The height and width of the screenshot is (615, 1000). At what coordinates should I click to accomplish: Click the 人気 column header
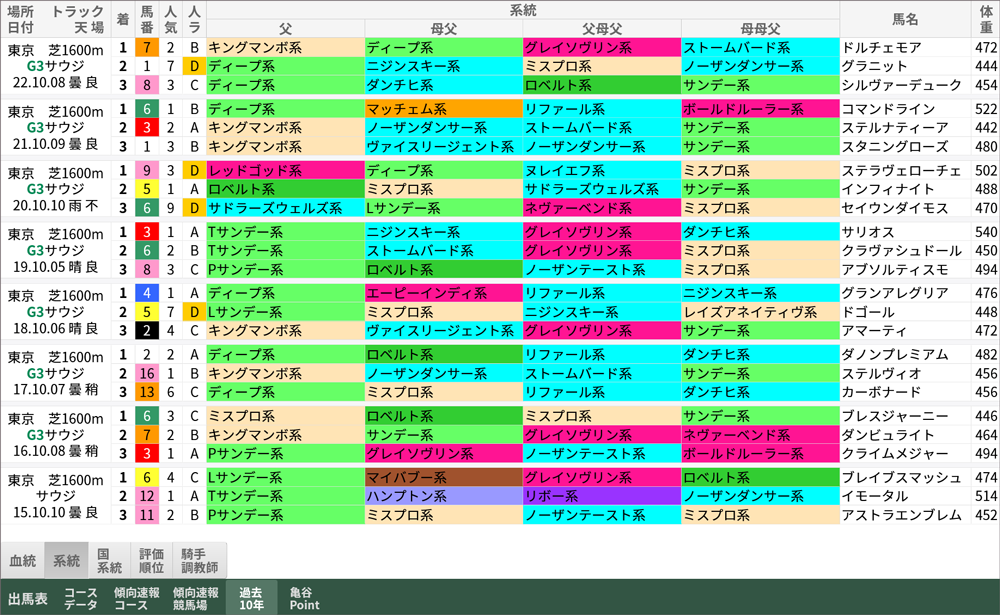tap(170, 19)
